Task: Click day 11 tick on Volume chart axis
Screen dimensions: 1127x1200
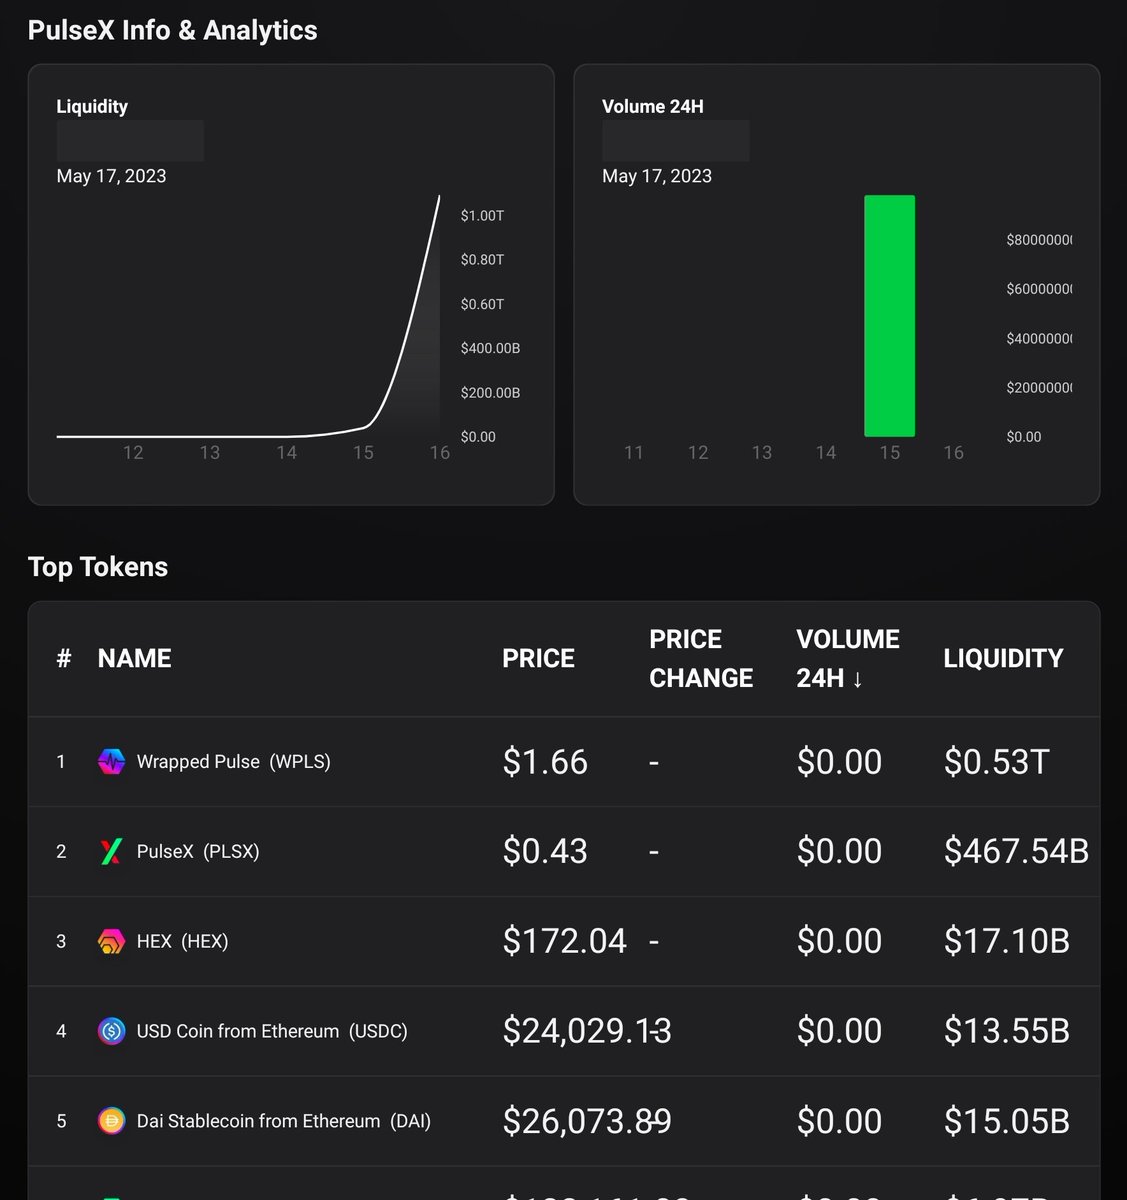Action: pos(633,453)
